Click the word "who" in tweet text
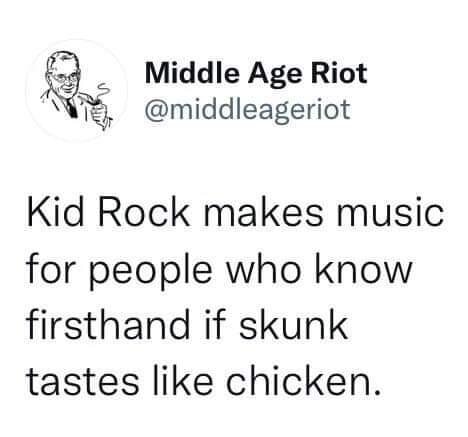Viewport: 468px width, 437px height. pyautogui.click(x=263, y=269)
